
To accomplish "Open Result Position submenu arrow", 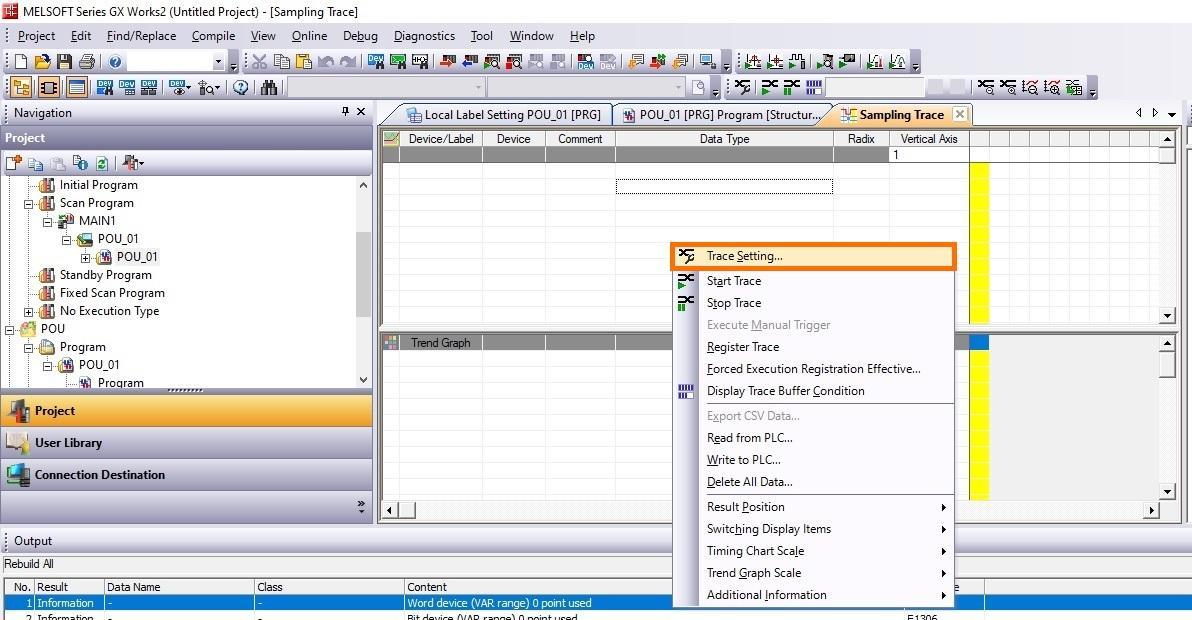I will pyautogui.click(x=943, y=507).
